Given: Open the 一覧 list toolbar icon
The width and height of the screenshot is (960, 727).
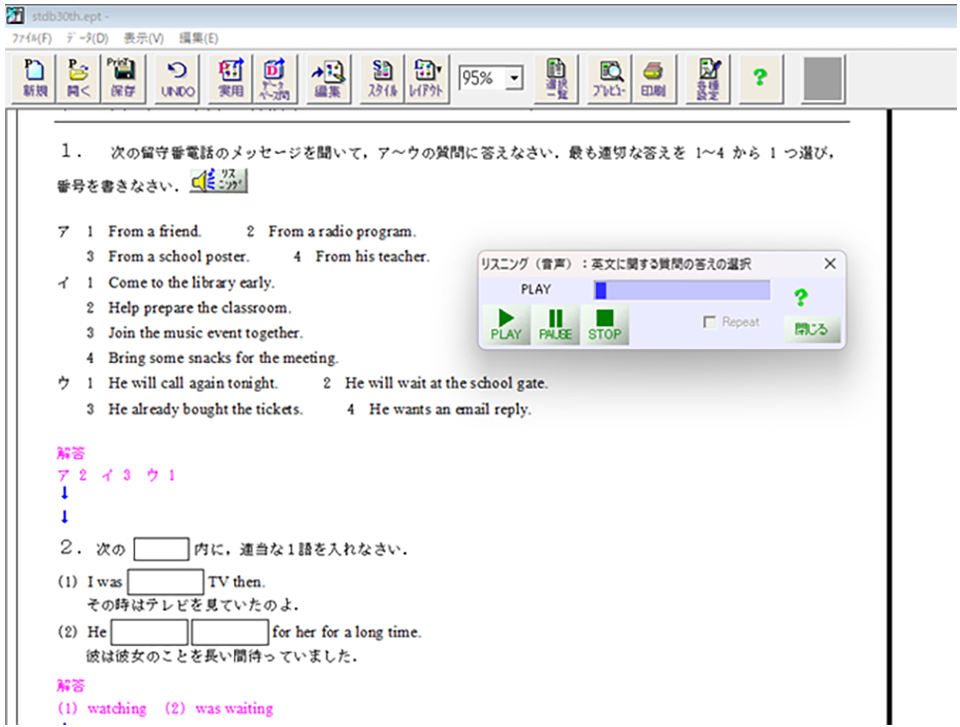Looking at the screenshot, I should [556, 78].
